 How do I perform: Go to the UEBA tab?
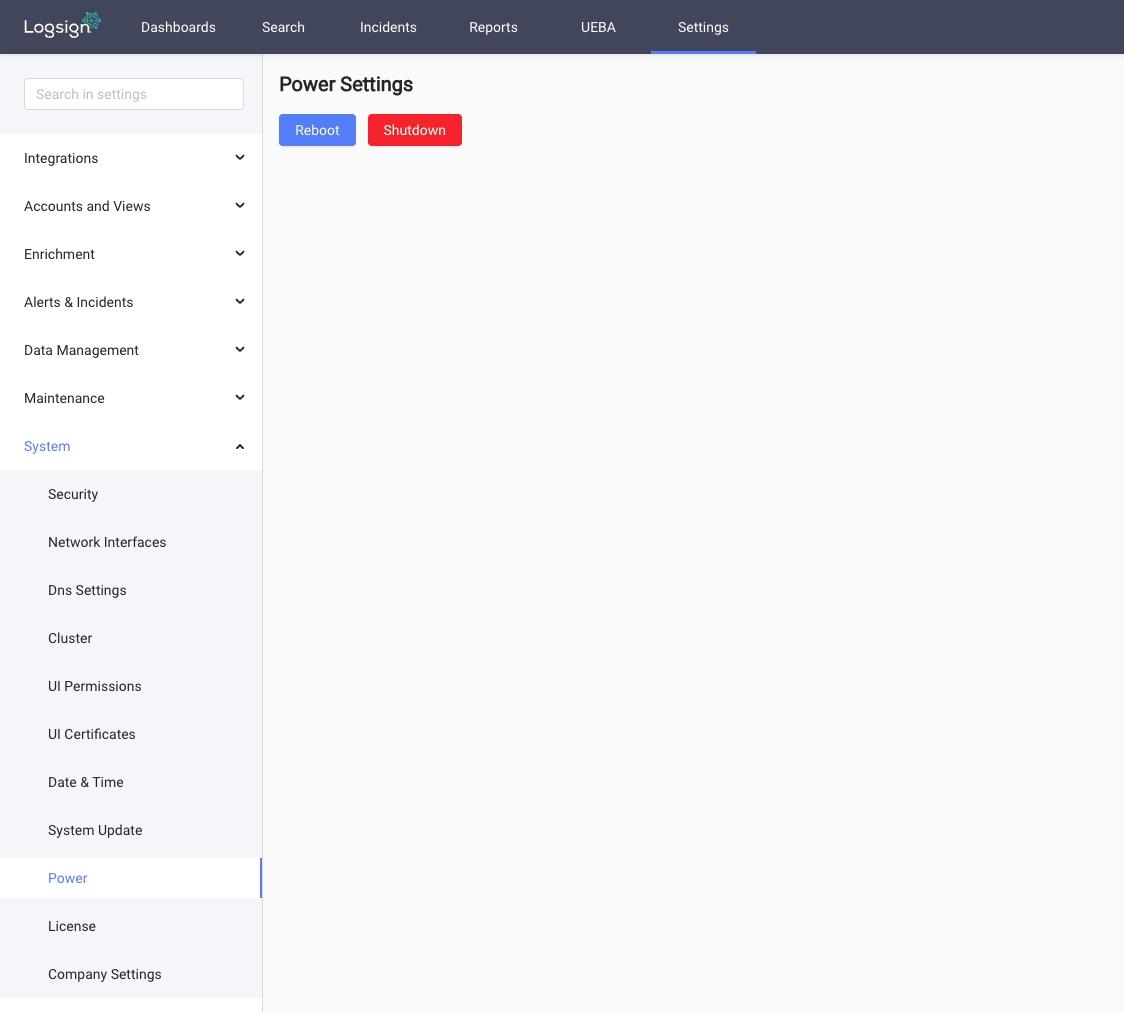[598, 27]
